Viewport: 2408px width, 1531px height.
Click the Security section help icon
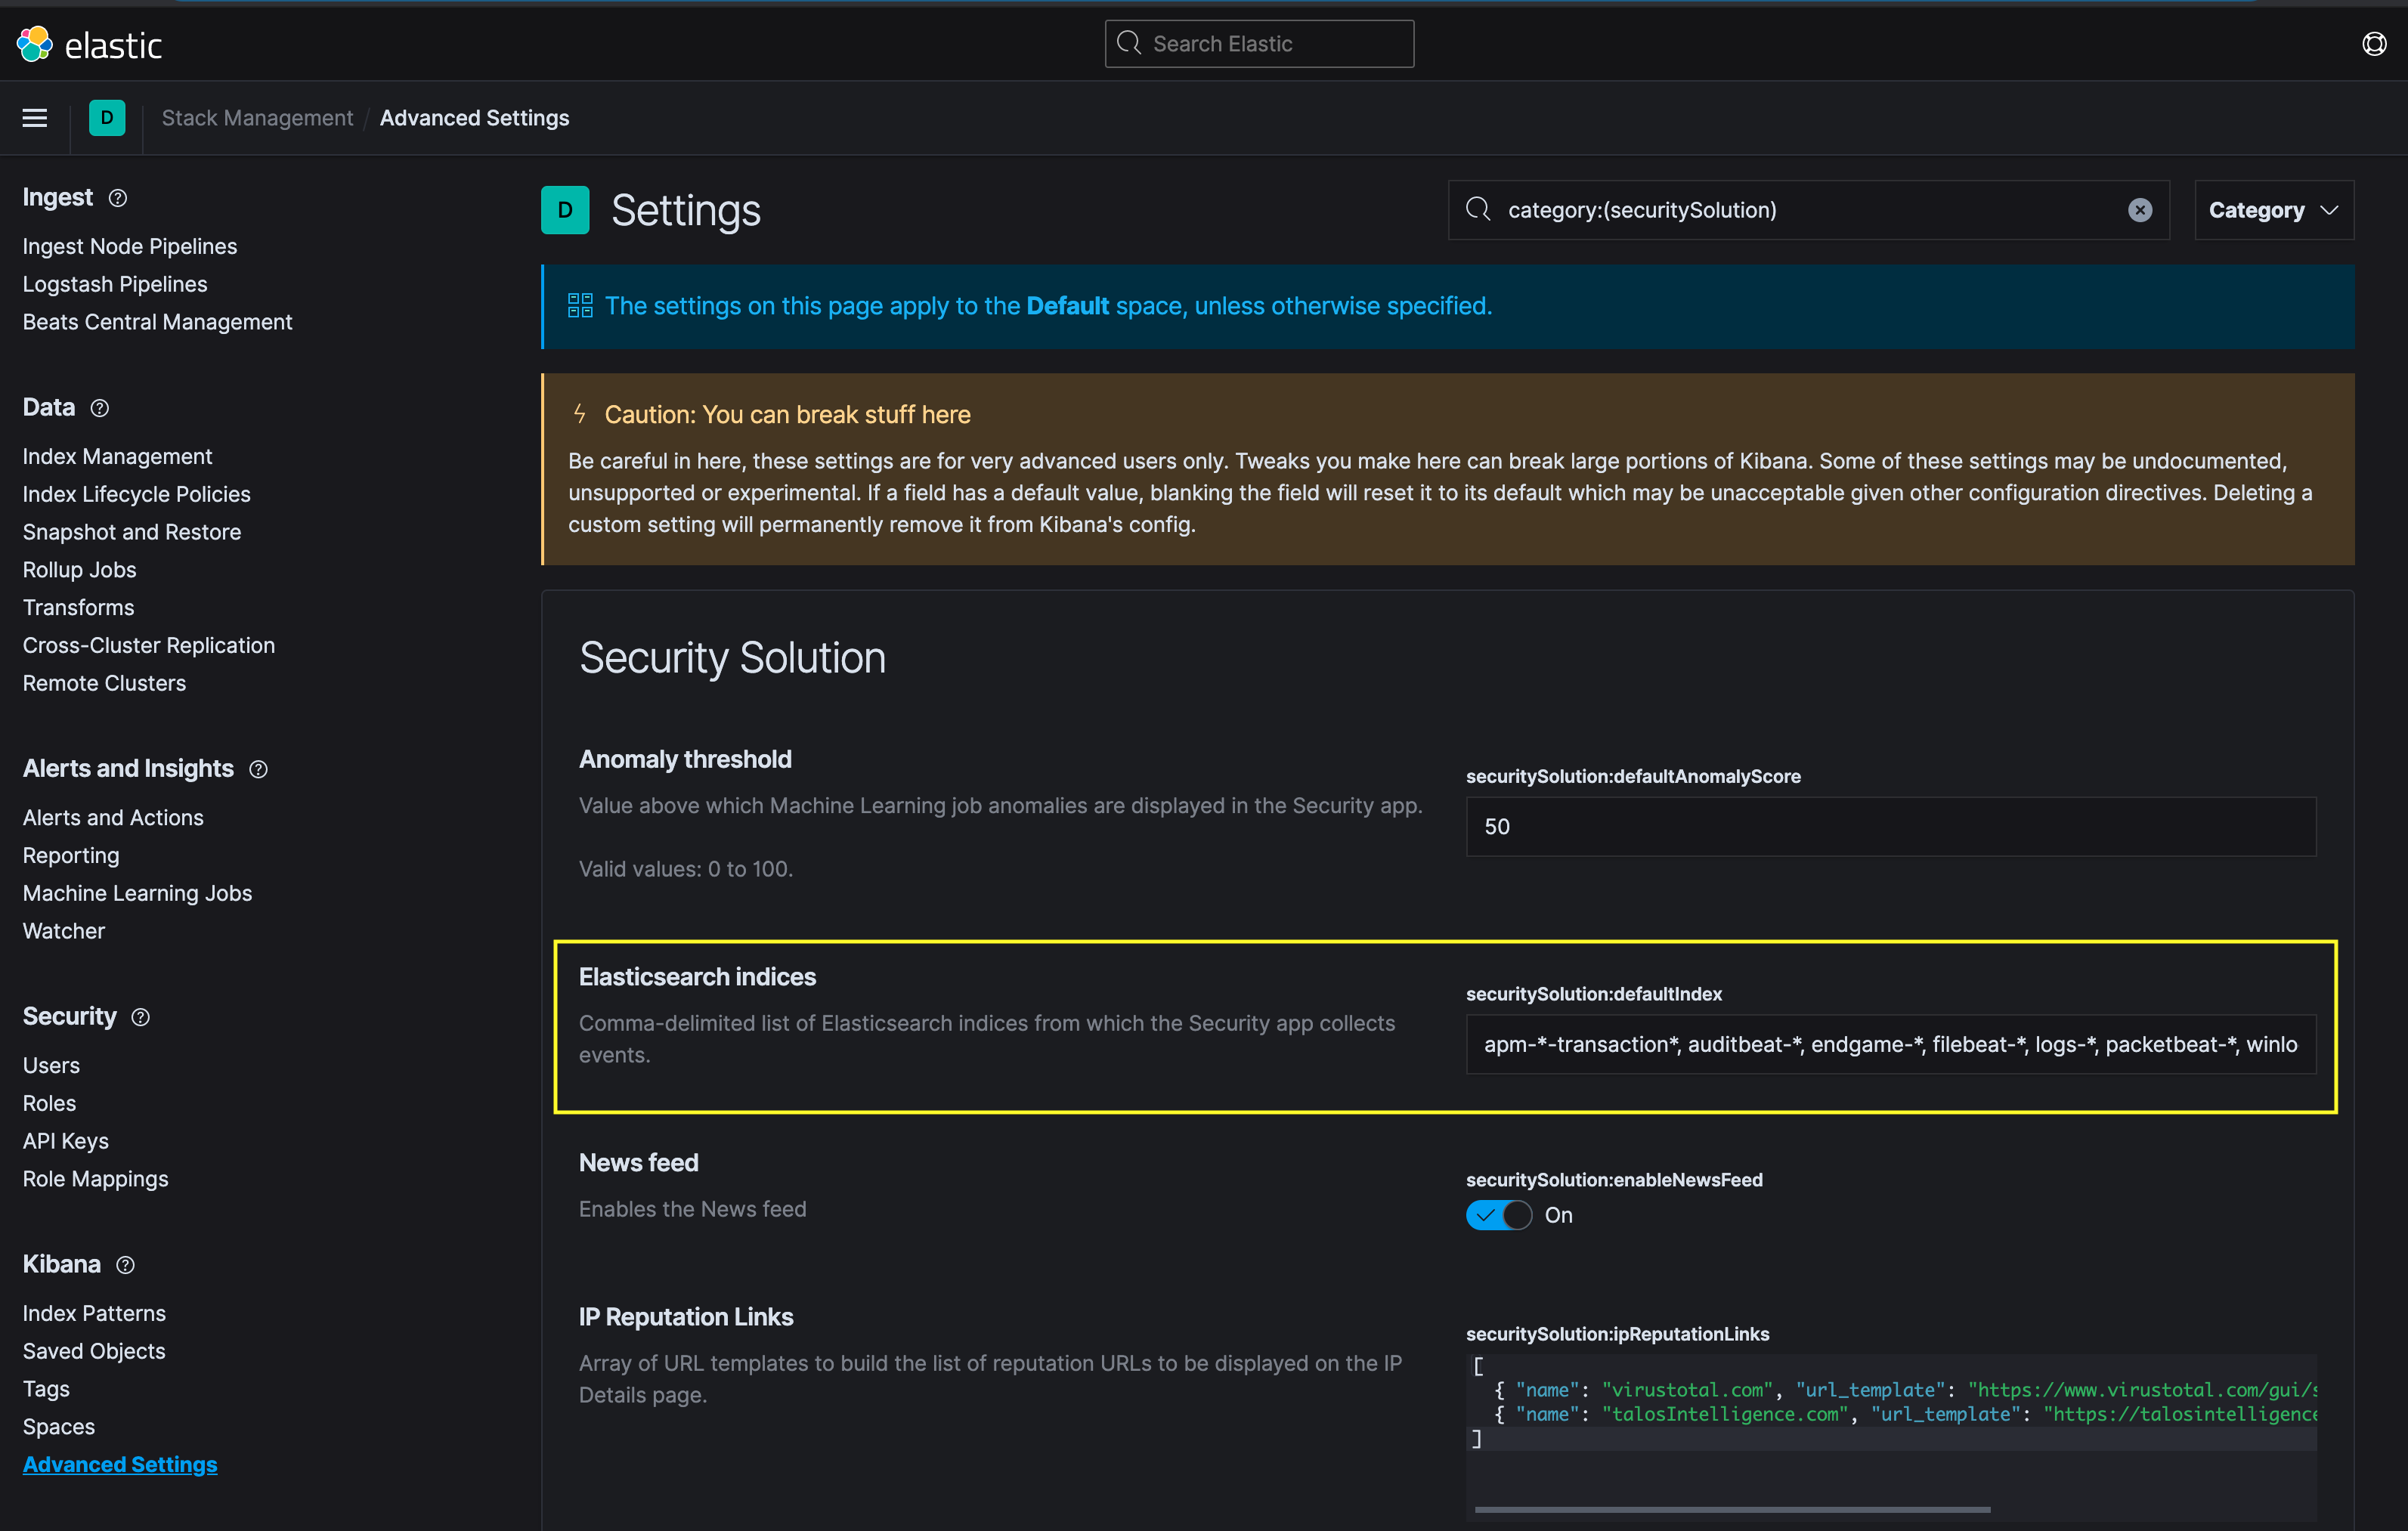pos(141,1017)
